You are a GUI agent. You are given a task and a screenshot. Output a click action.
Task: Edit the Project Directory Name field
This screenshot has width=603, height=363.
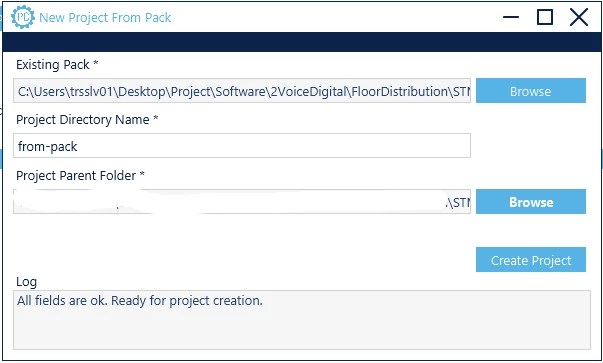pos(242,146)
